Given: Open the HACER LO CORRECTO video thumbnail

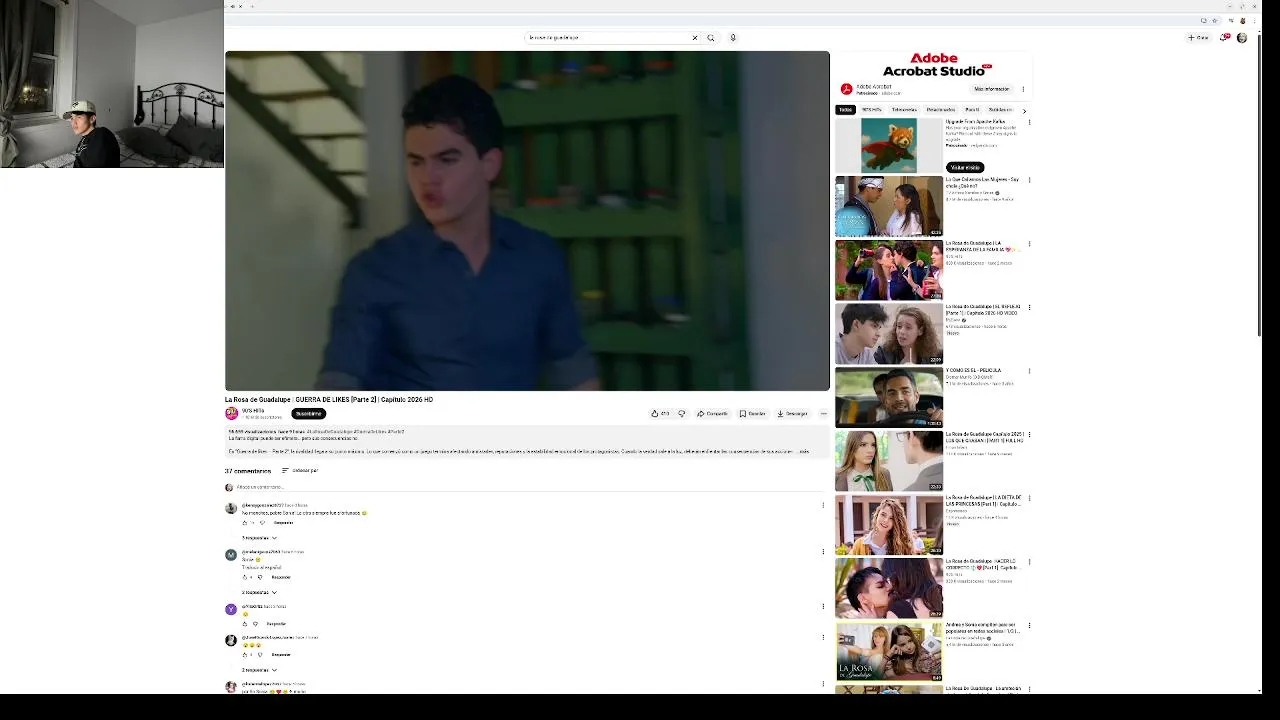Looking at the screenshot, I should pyautogui.click(x=889, y=588).
